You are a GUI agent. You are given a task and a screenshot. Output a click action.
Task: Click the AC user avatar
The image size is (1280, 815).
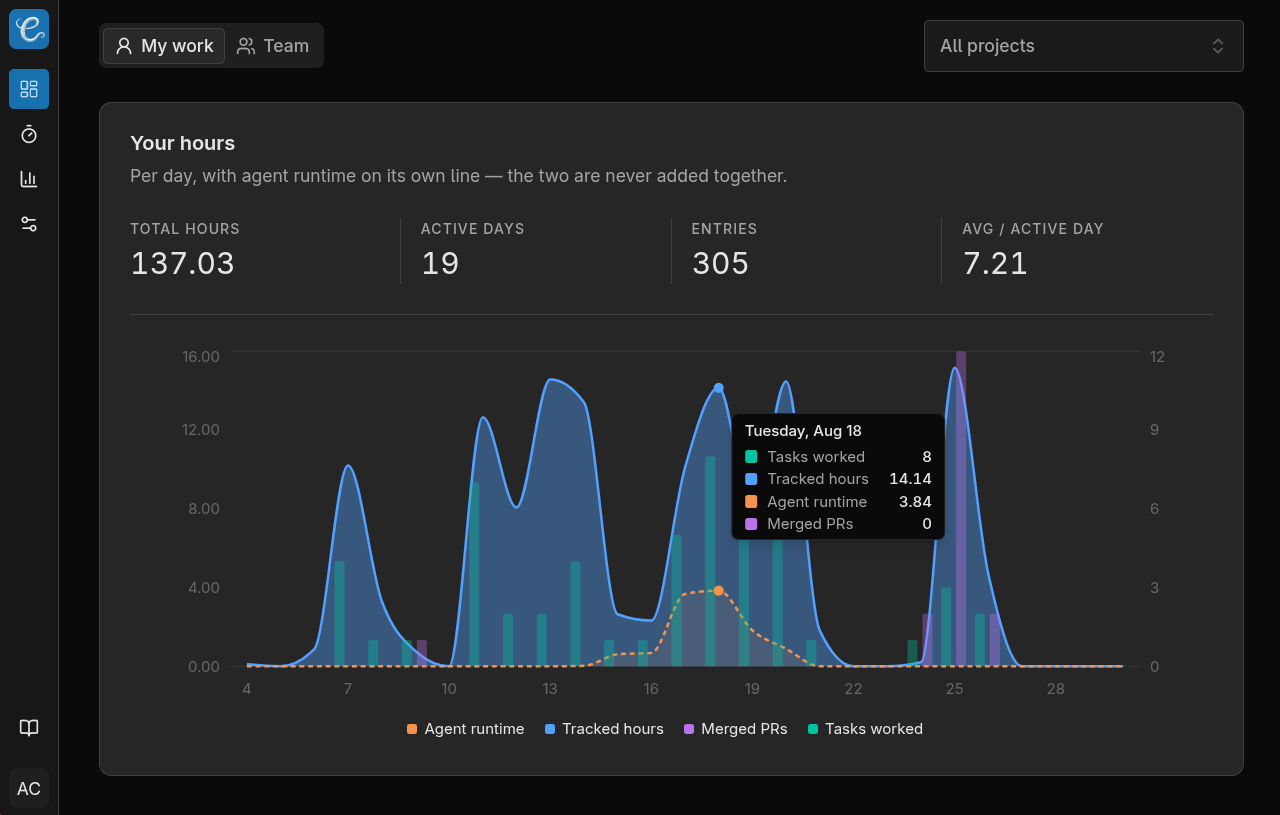click(29, 789)
